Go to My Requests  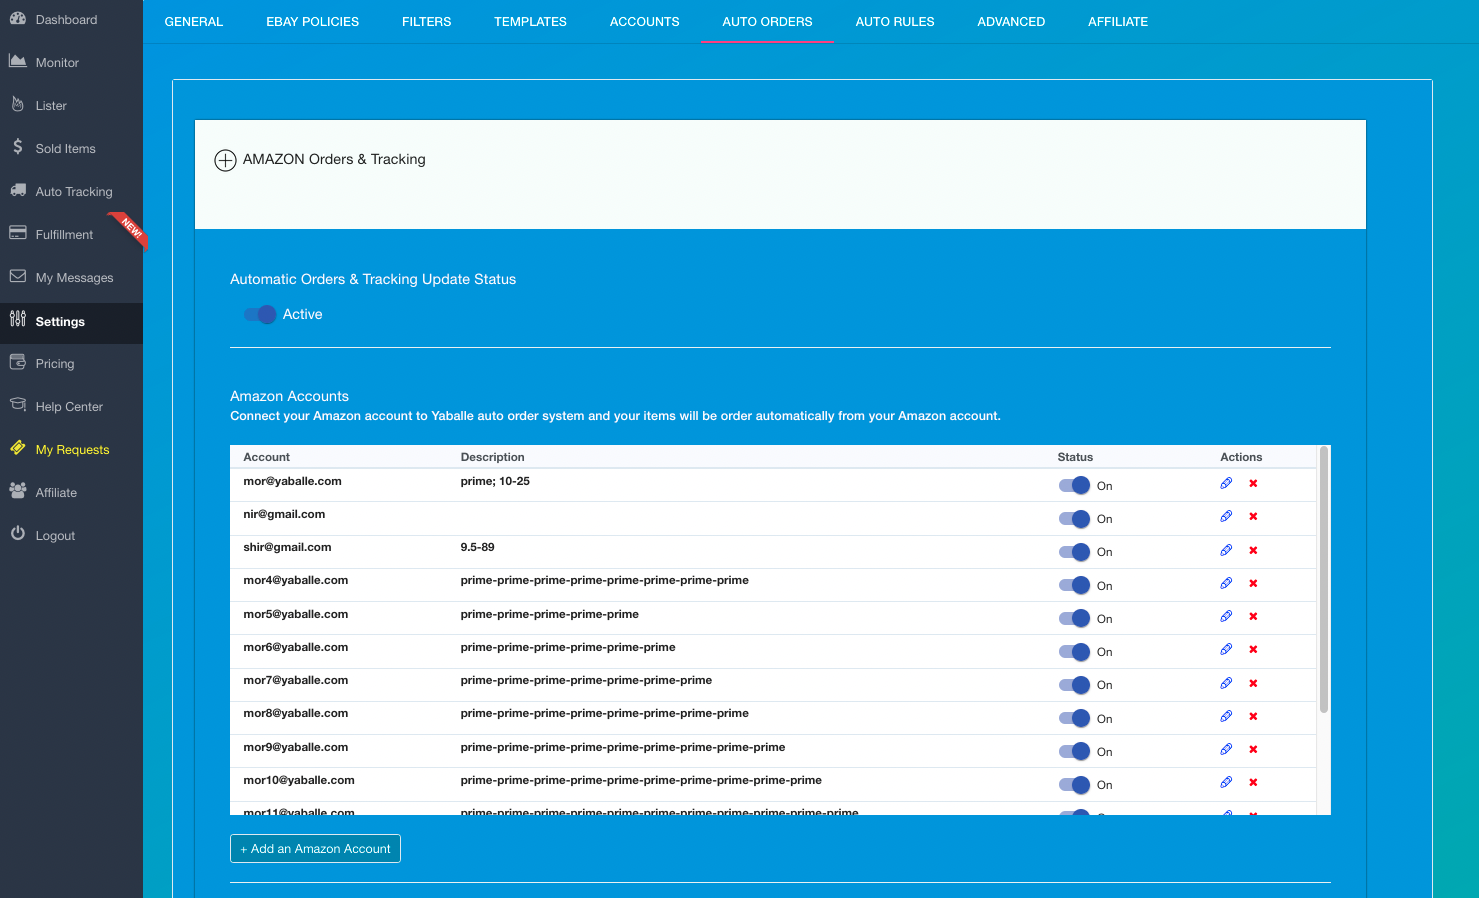(72, 449)
